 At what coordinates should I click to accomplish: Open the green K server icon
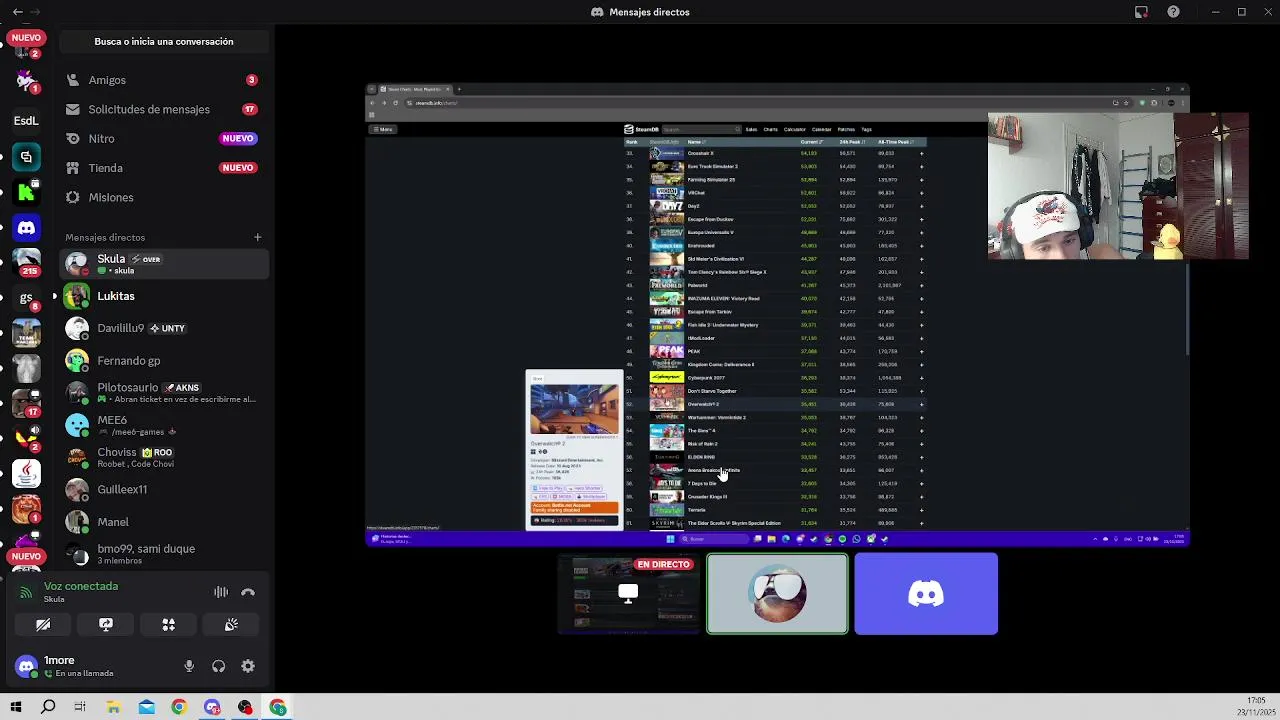(x=26, y=192)
